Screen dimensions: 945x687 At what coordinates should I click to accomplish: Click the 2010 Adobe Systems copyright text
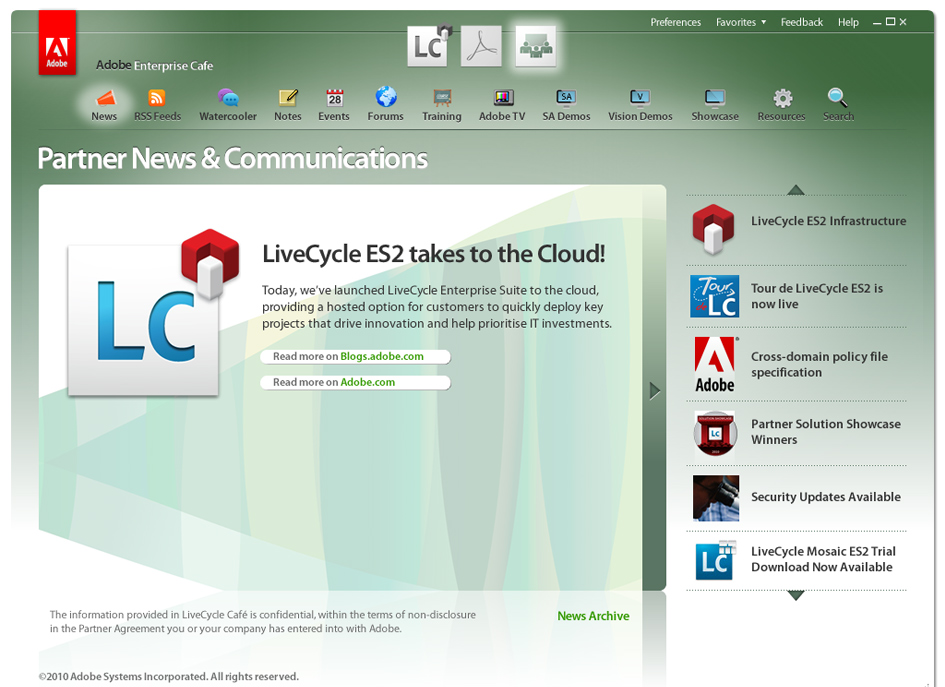coord(169,676)
